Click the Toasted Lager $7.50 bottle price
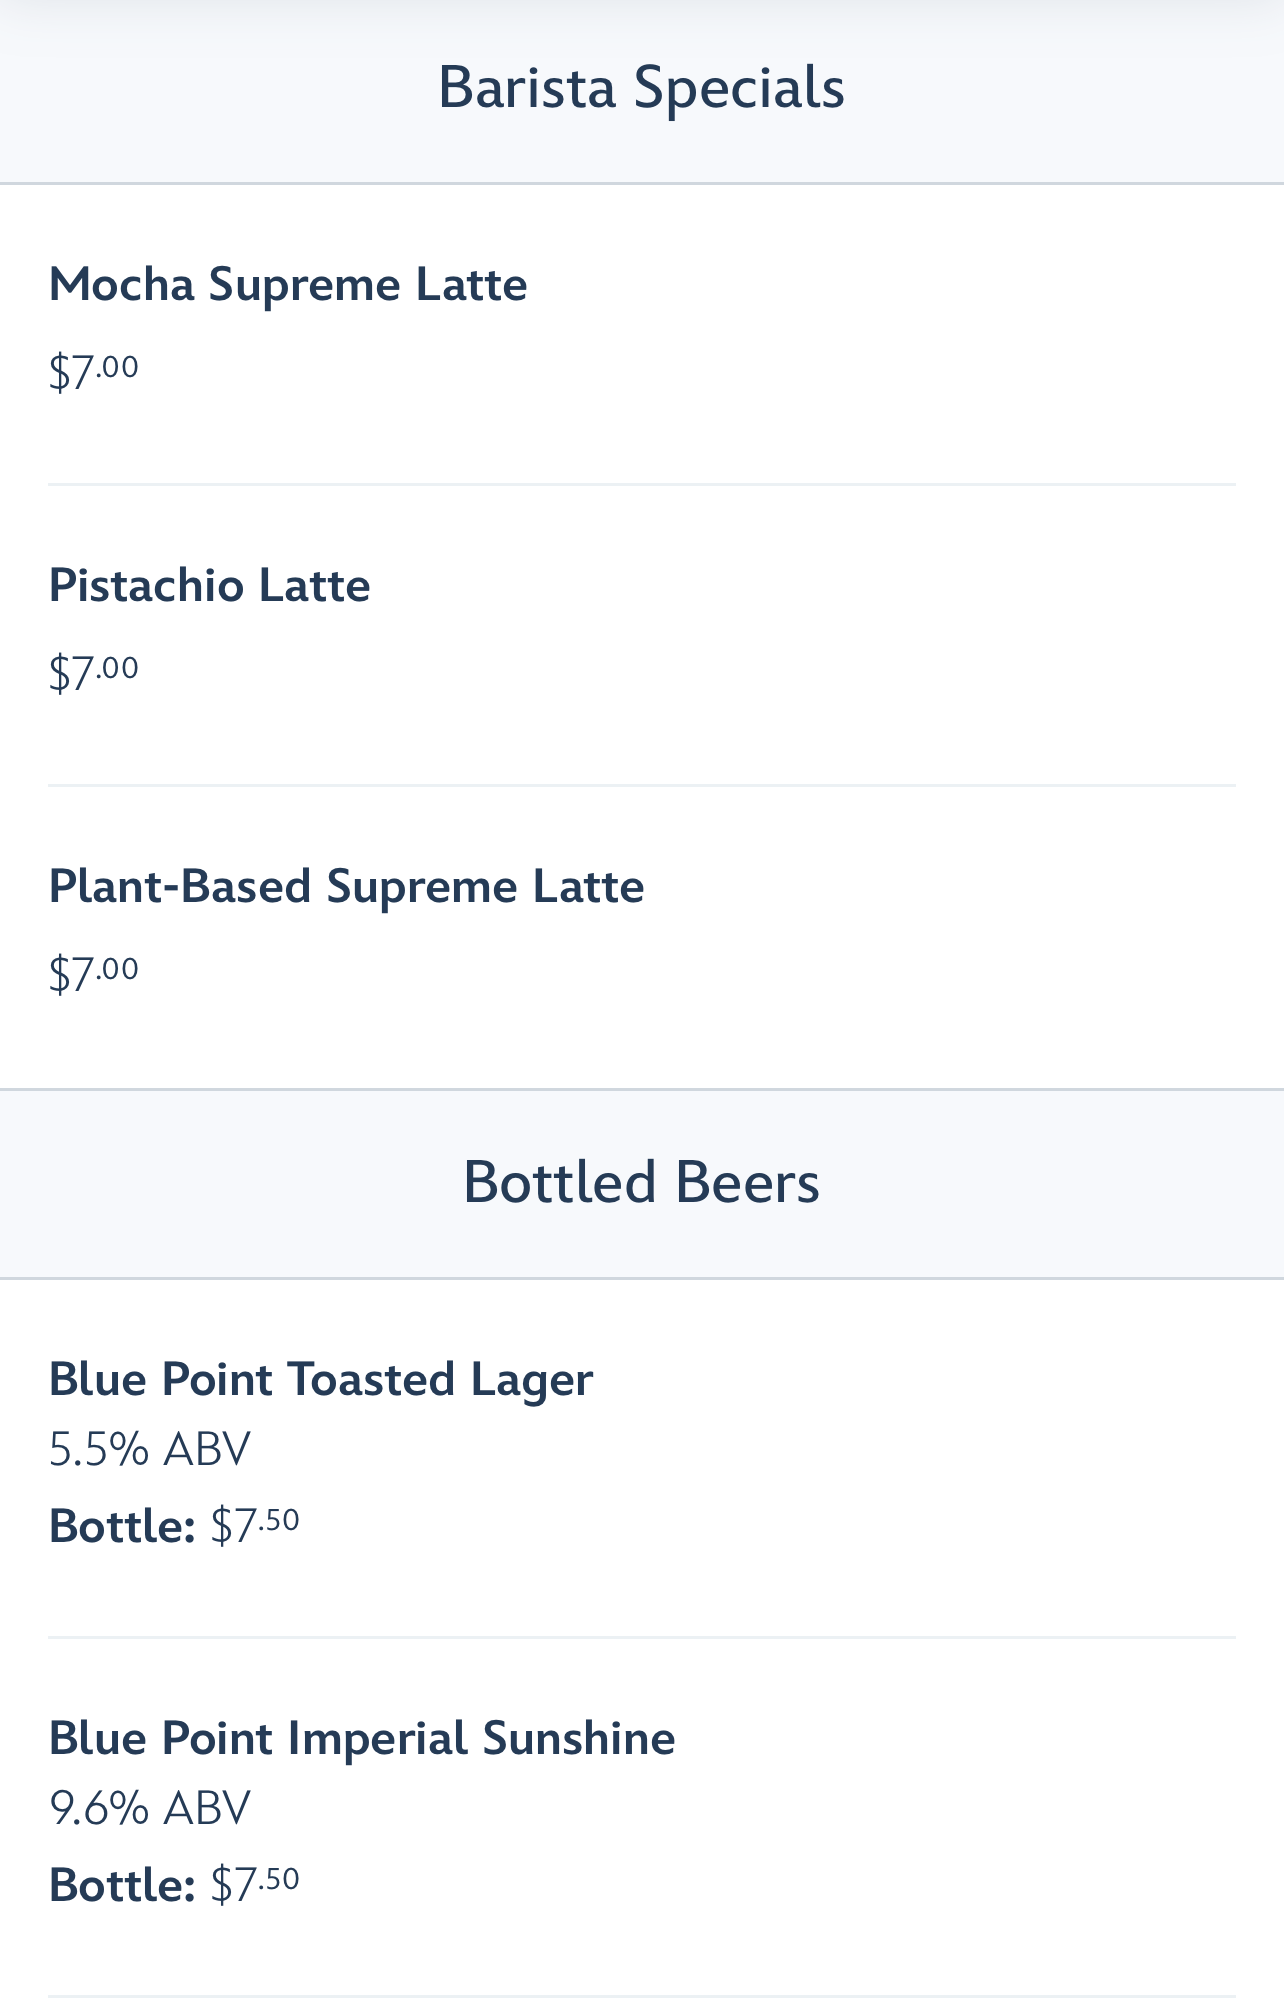The width and height of the screenshot is (1284, 2005). point(255,1526)
